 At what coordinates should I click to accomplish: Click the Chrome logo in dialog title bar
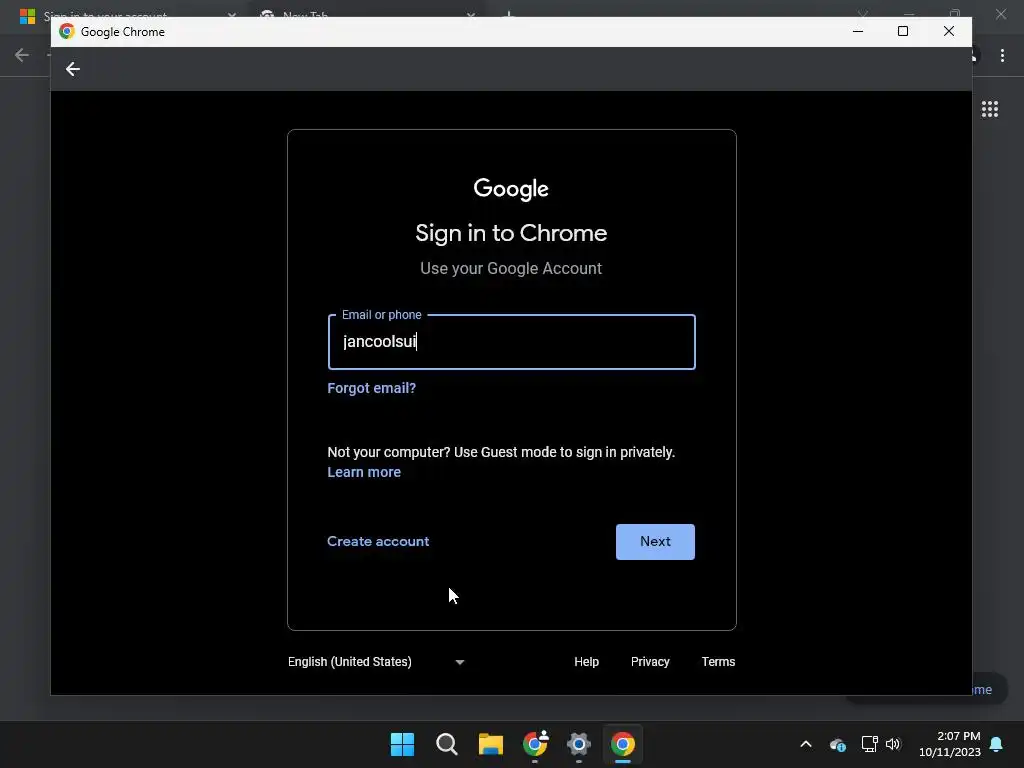tap(67, 31)
